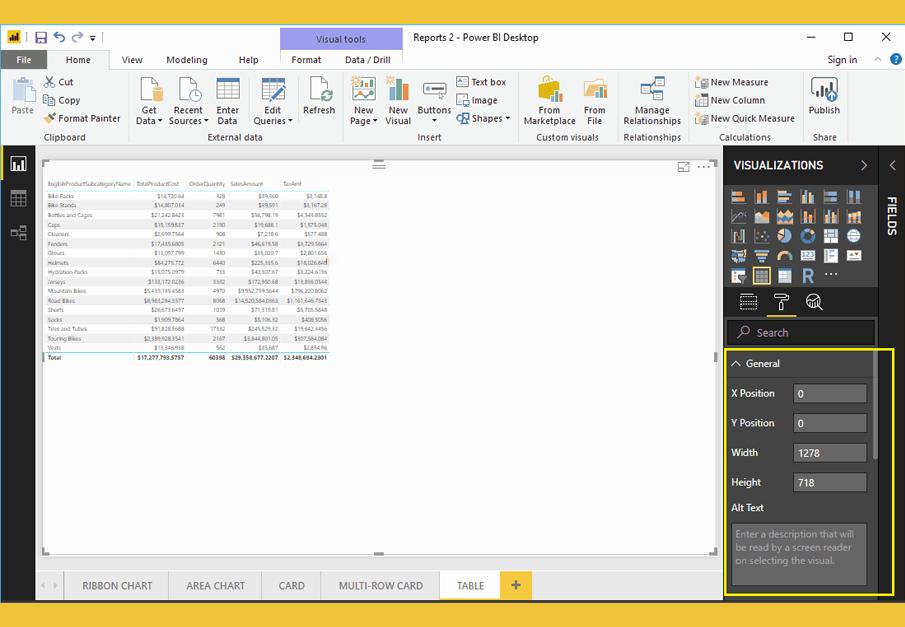Select the Pie chart visualization
Viewport: 905px width, 627px height.
(x=785, y=236)
